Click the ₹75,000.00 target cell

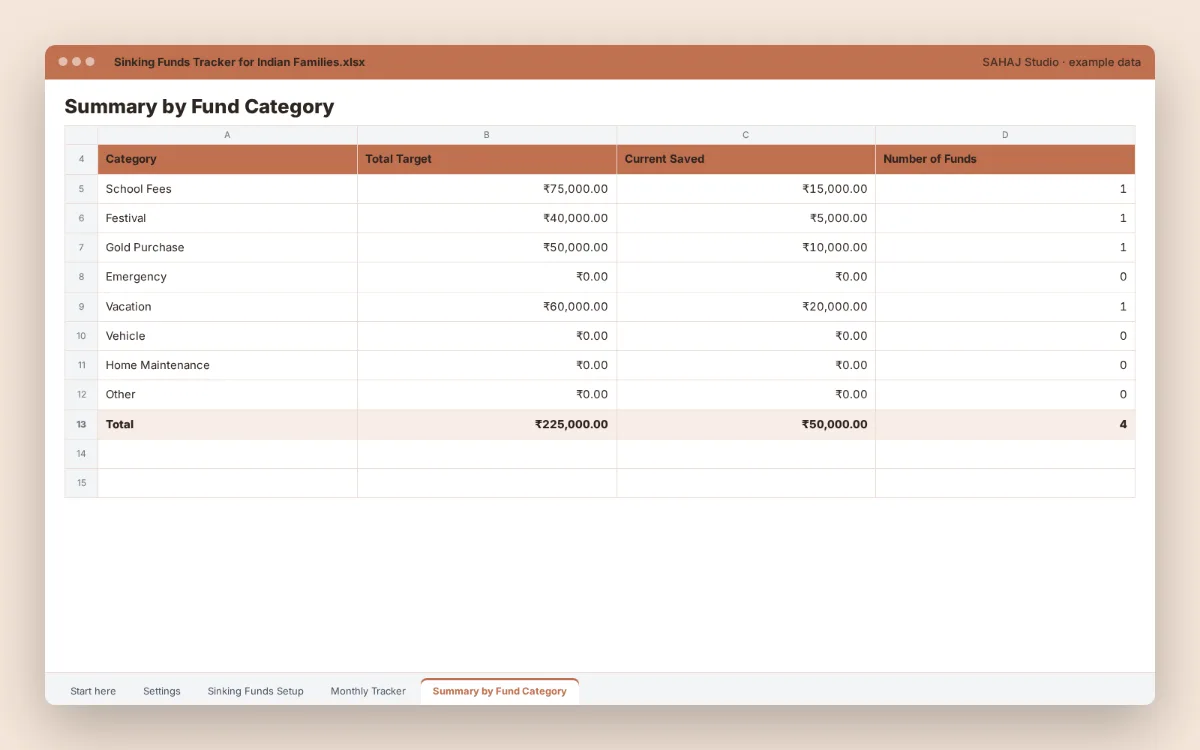pos(487,189)
